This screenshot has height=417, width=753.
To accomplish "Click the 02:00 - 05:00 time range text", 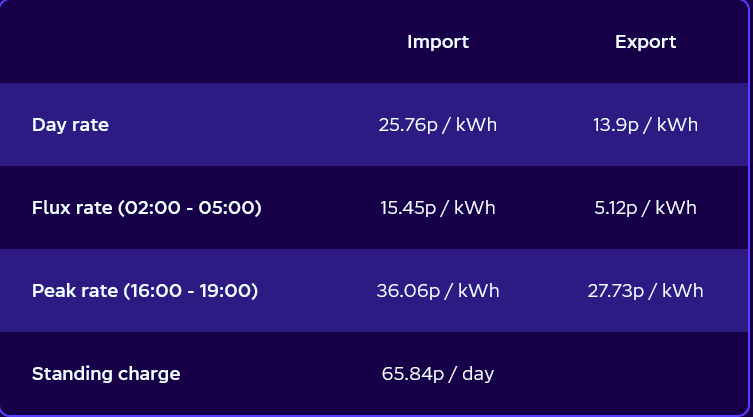I will pos(190,208).
